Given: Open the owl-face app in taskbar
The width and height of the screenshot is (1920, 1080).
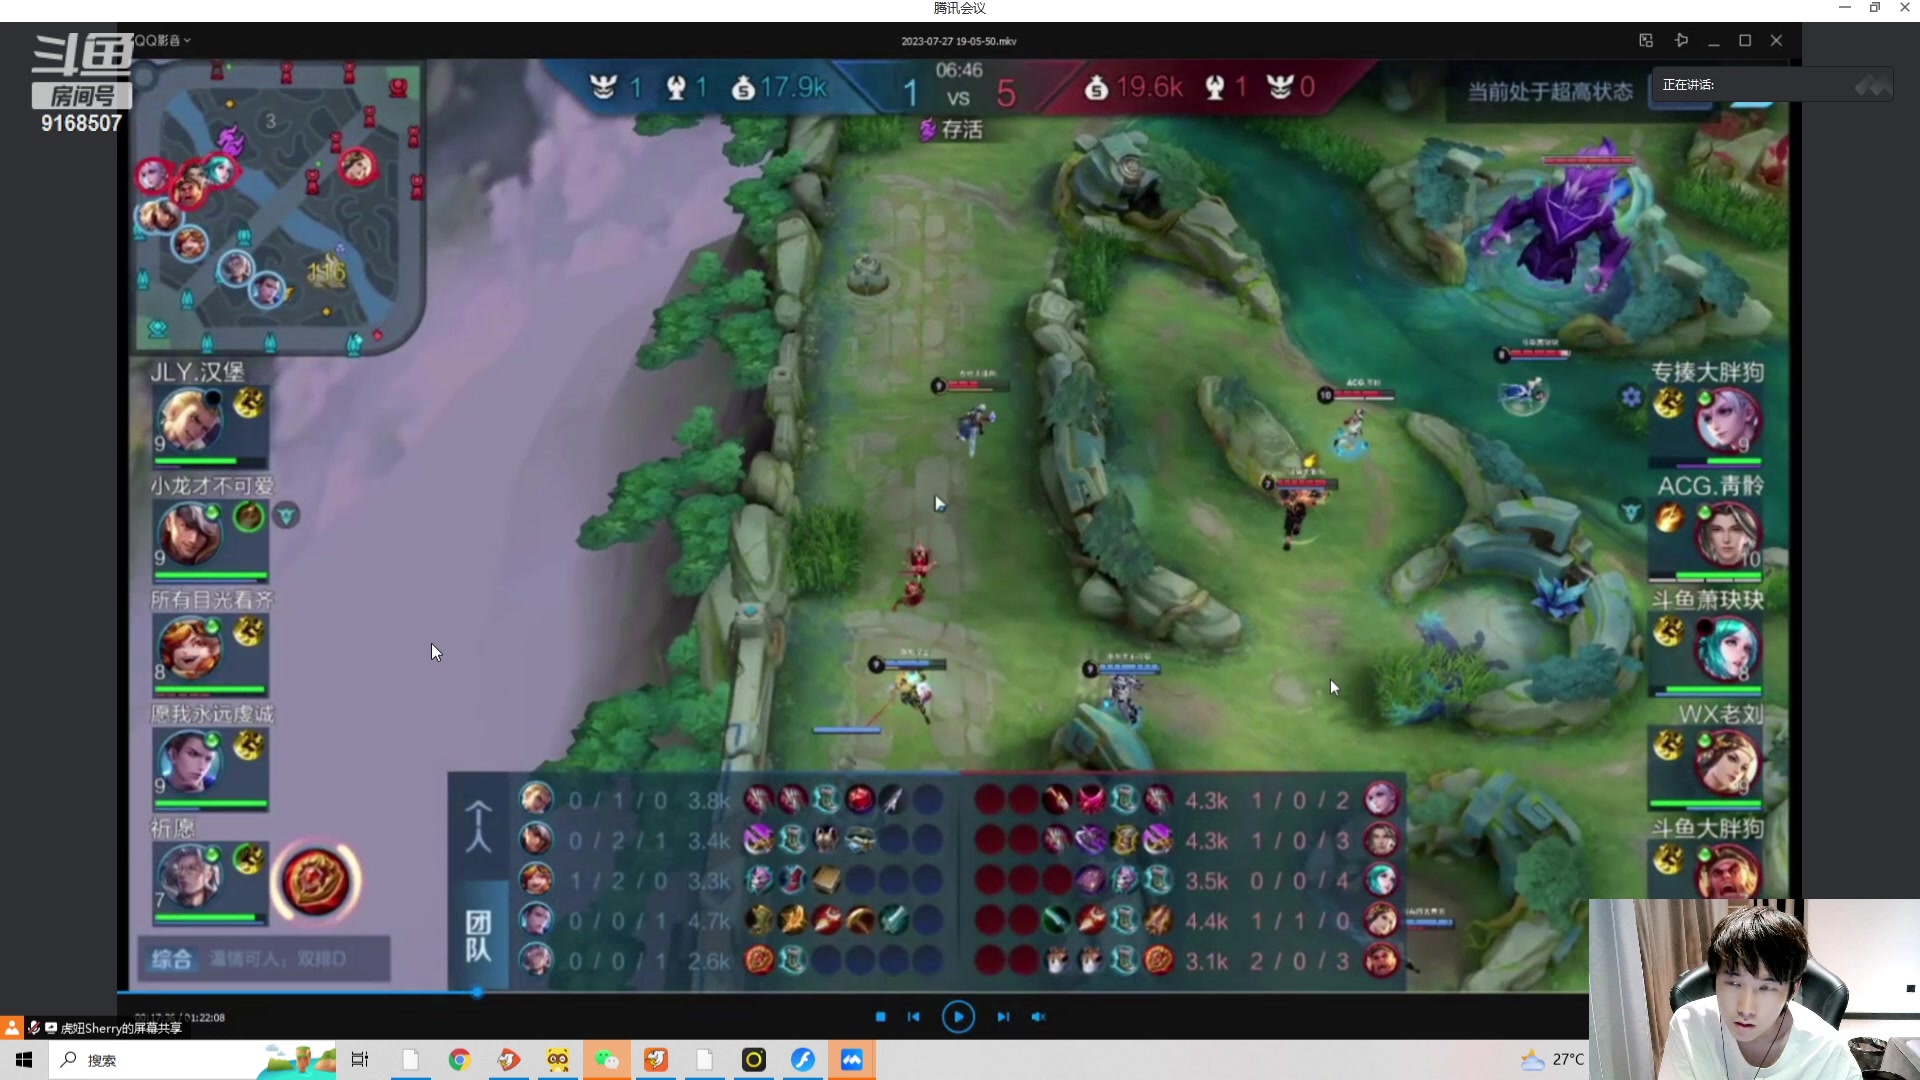Looking at the screenshot, I should (x=558, y=1060).
